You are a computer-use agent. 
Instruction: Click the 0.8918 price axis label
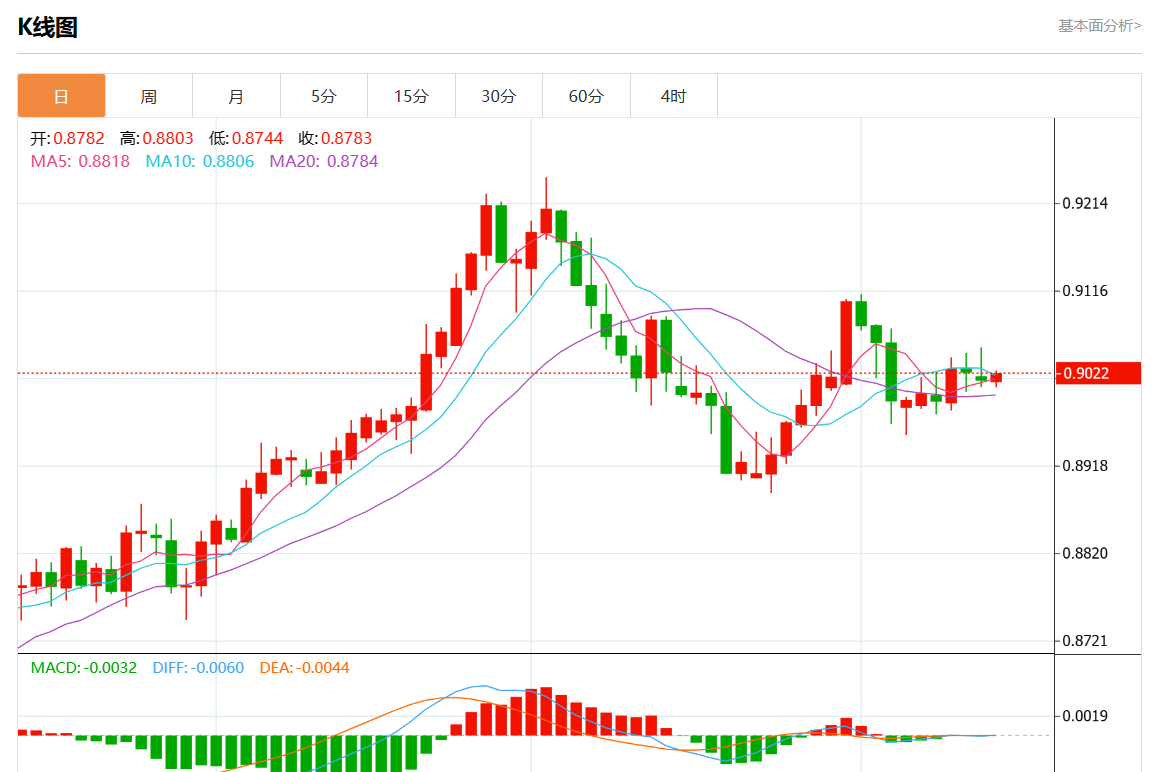1085,466
